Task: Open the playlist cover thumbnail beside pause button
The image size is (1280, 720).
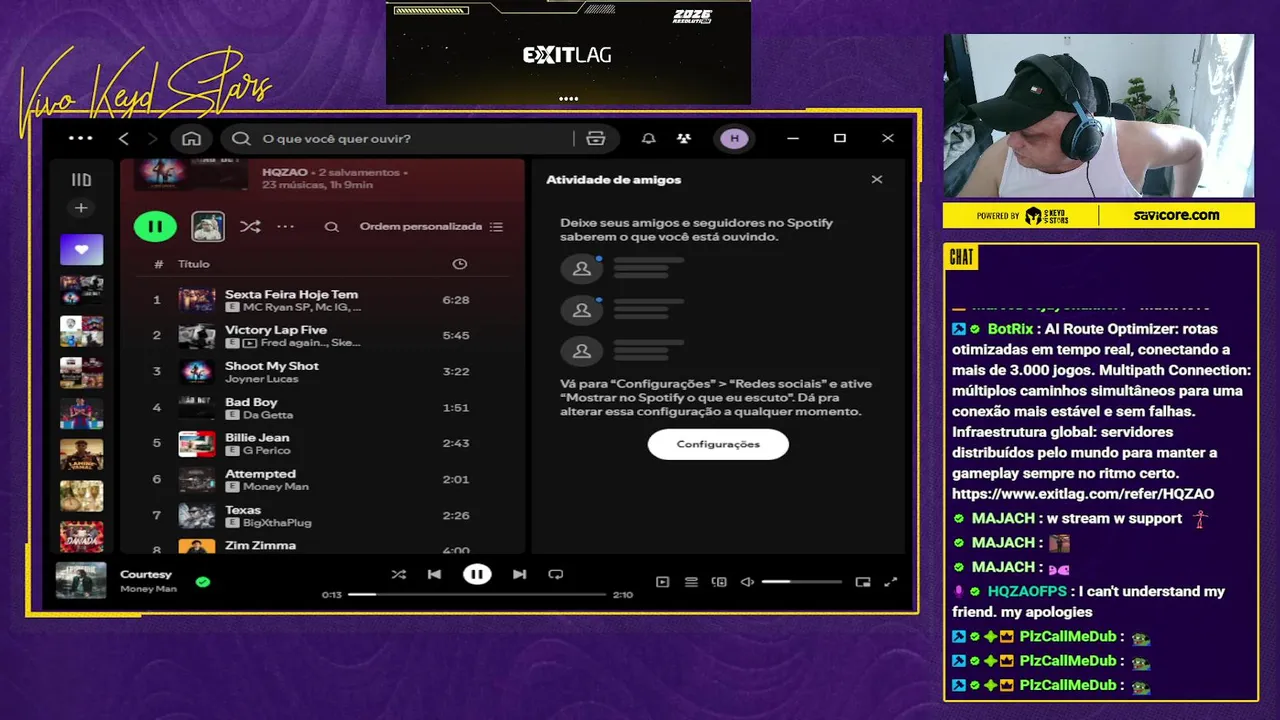Action: [208, 227]
